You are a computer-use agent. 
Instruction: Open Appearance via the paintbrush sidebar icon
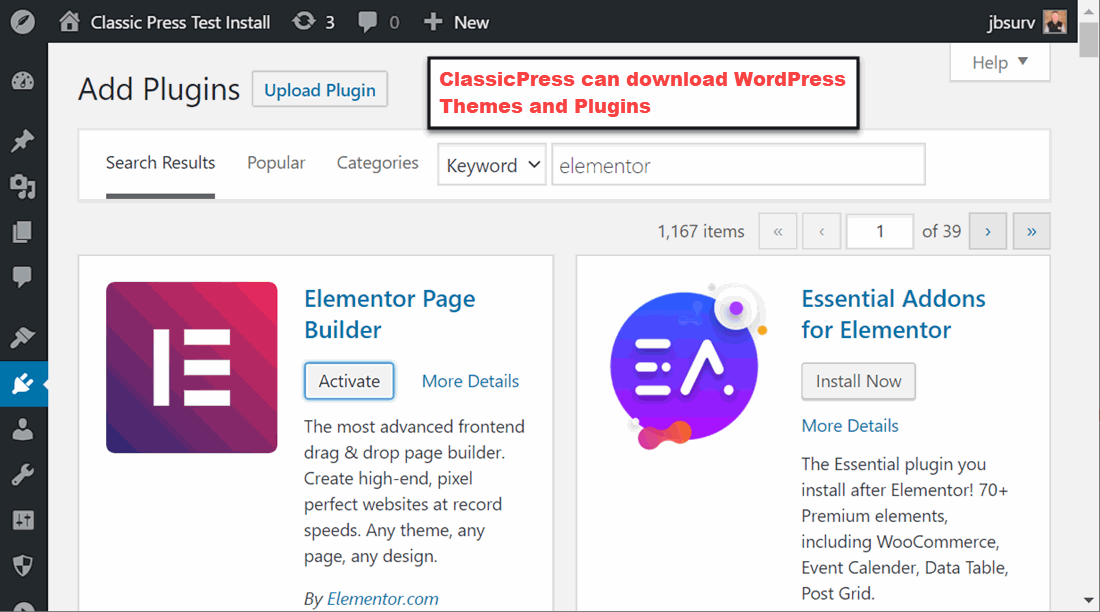coord(22,338)
